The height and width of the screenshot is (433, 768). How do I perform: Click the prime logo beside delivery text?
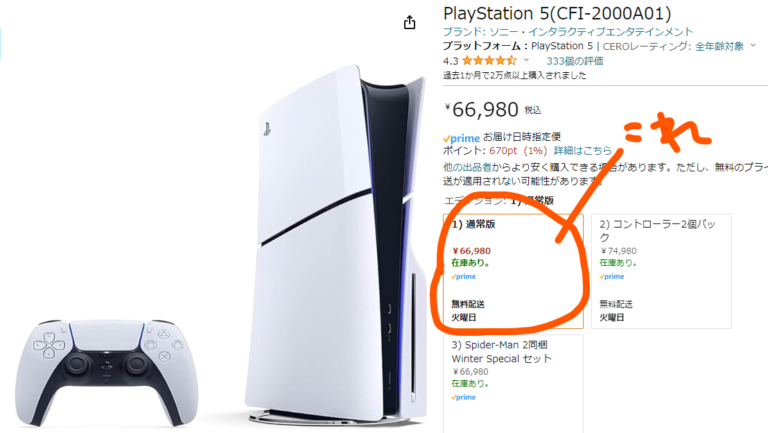pos(461,138)
